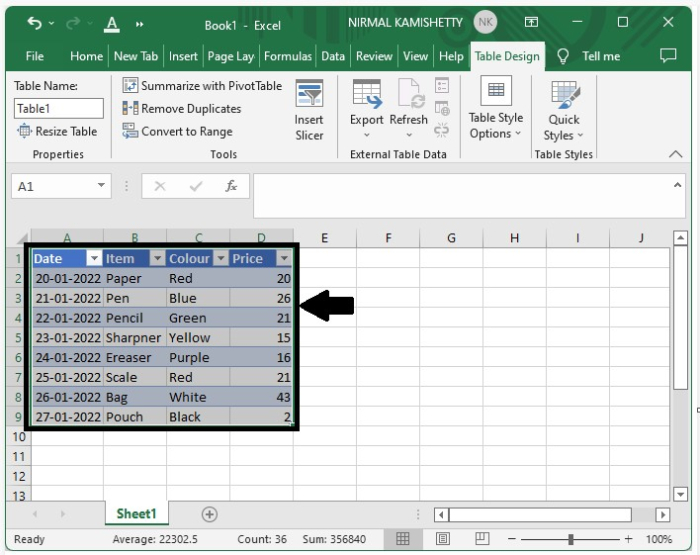Open the Review tab
The width and height of the screenshot is (700, 555).
click(x=374, y=56)
